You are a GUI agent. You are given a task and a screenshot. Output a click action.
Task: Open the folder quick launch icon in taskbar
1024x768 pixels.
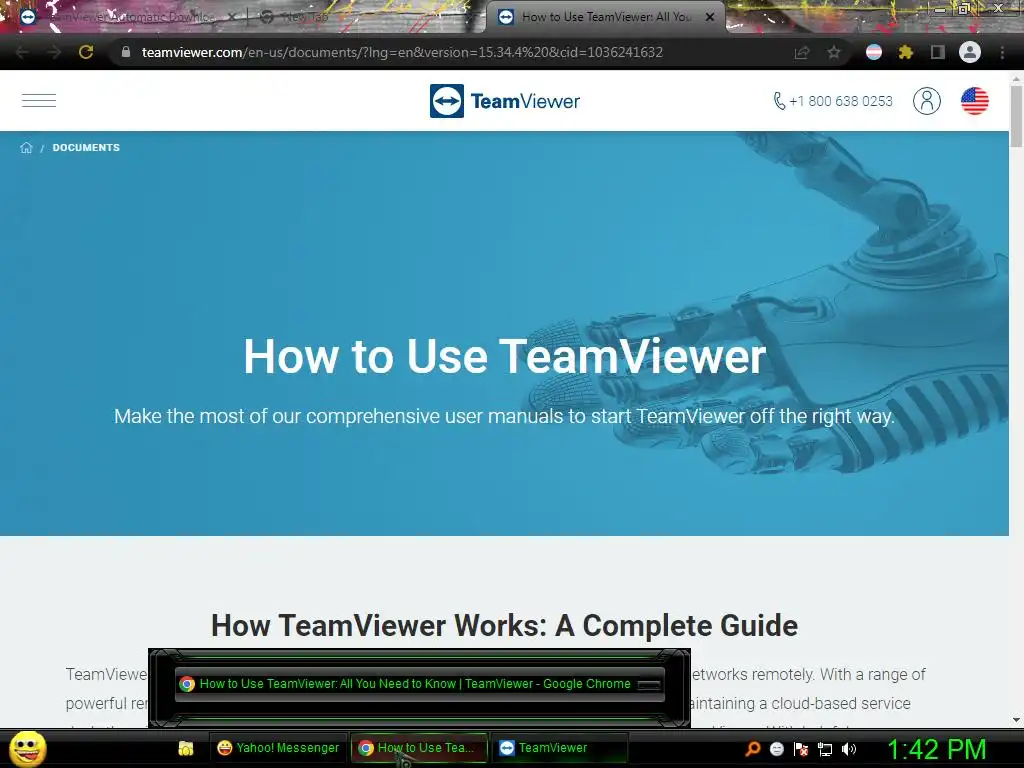click(186, 748)
